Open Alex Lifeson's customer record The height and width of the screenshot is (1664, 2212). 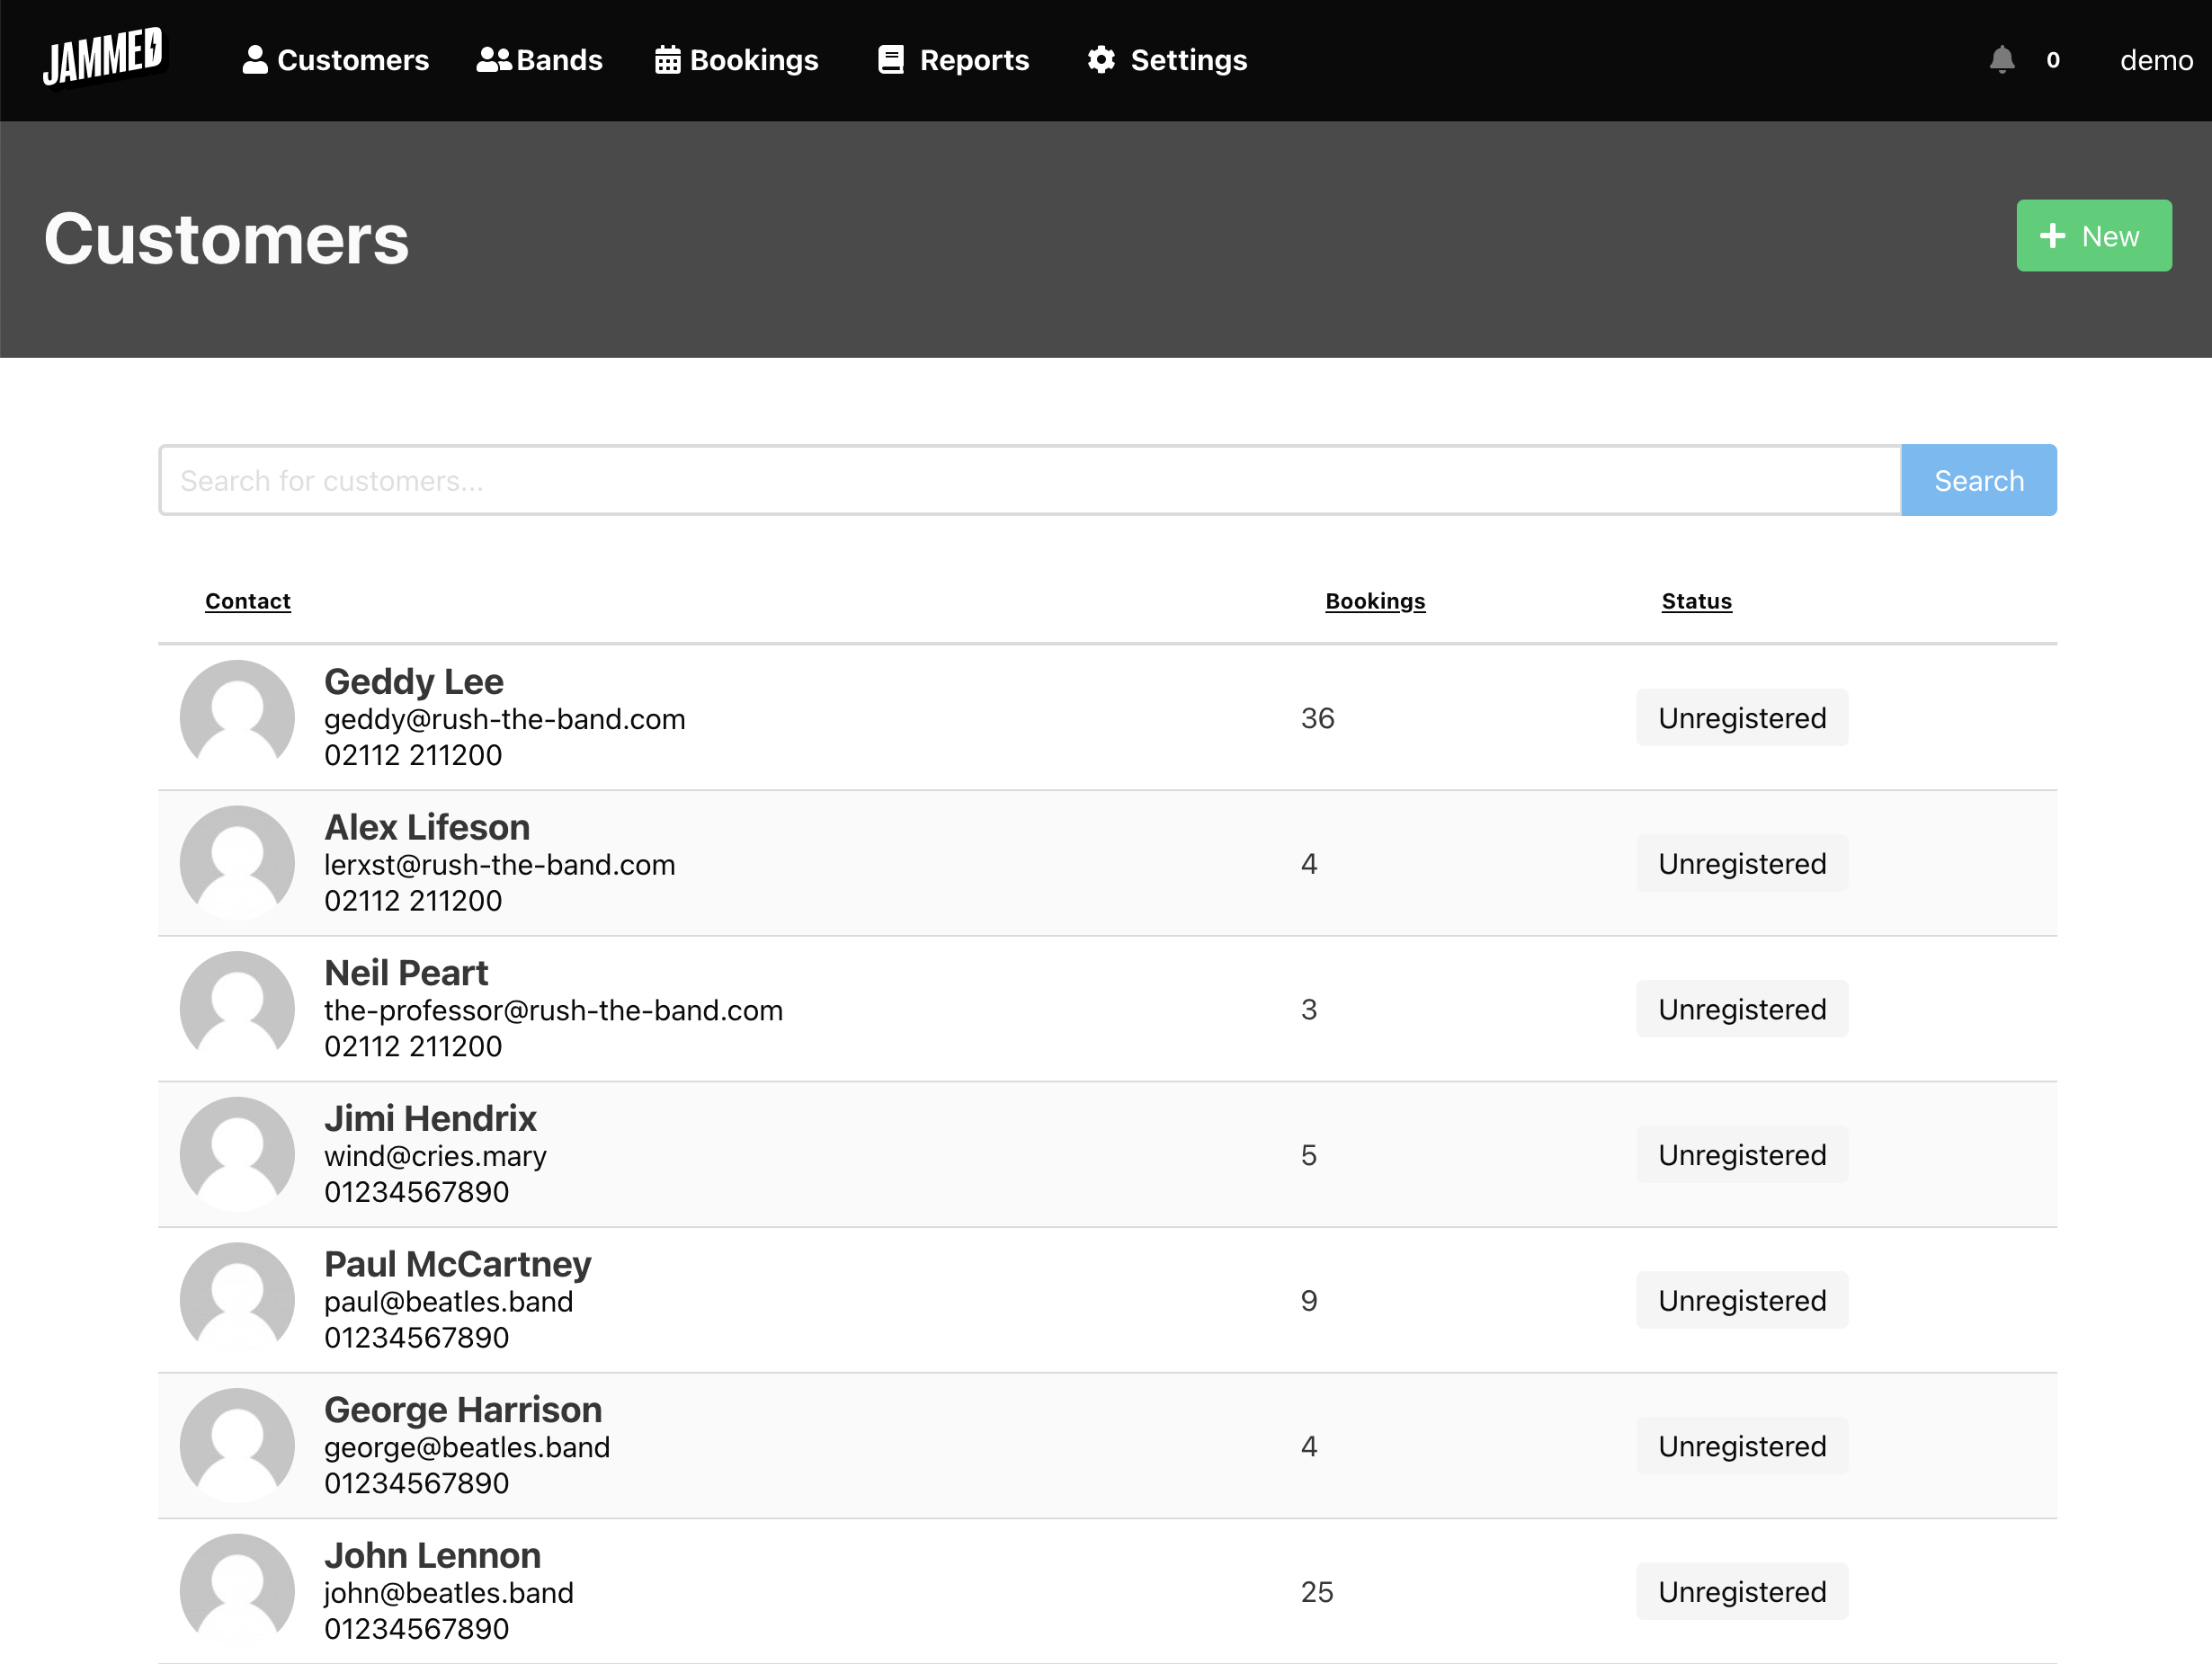(427, 827)
